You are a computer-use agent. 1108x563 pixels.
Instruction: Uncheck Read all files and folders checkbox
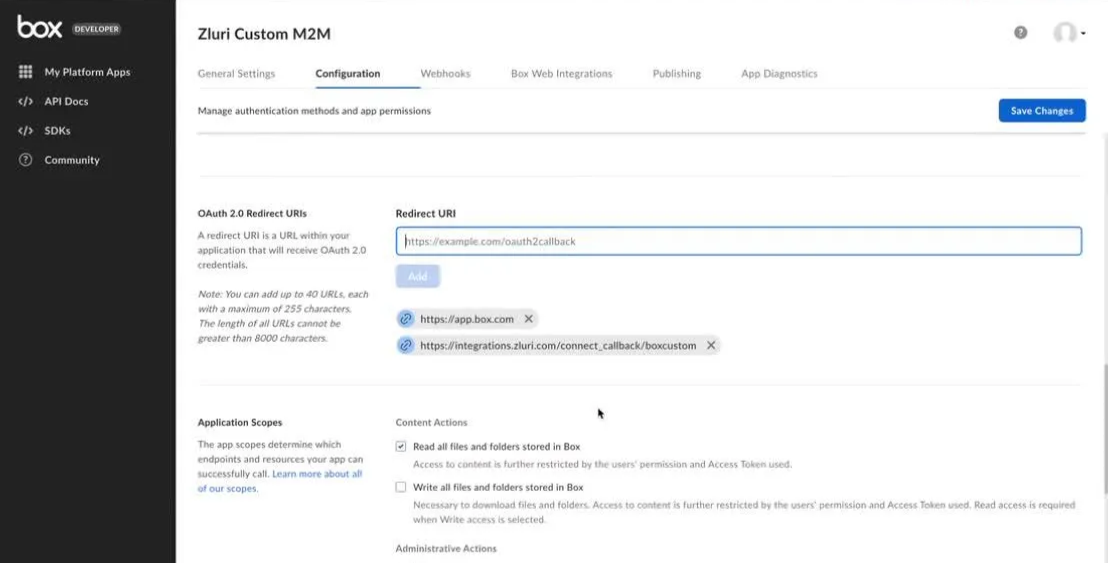401,446
